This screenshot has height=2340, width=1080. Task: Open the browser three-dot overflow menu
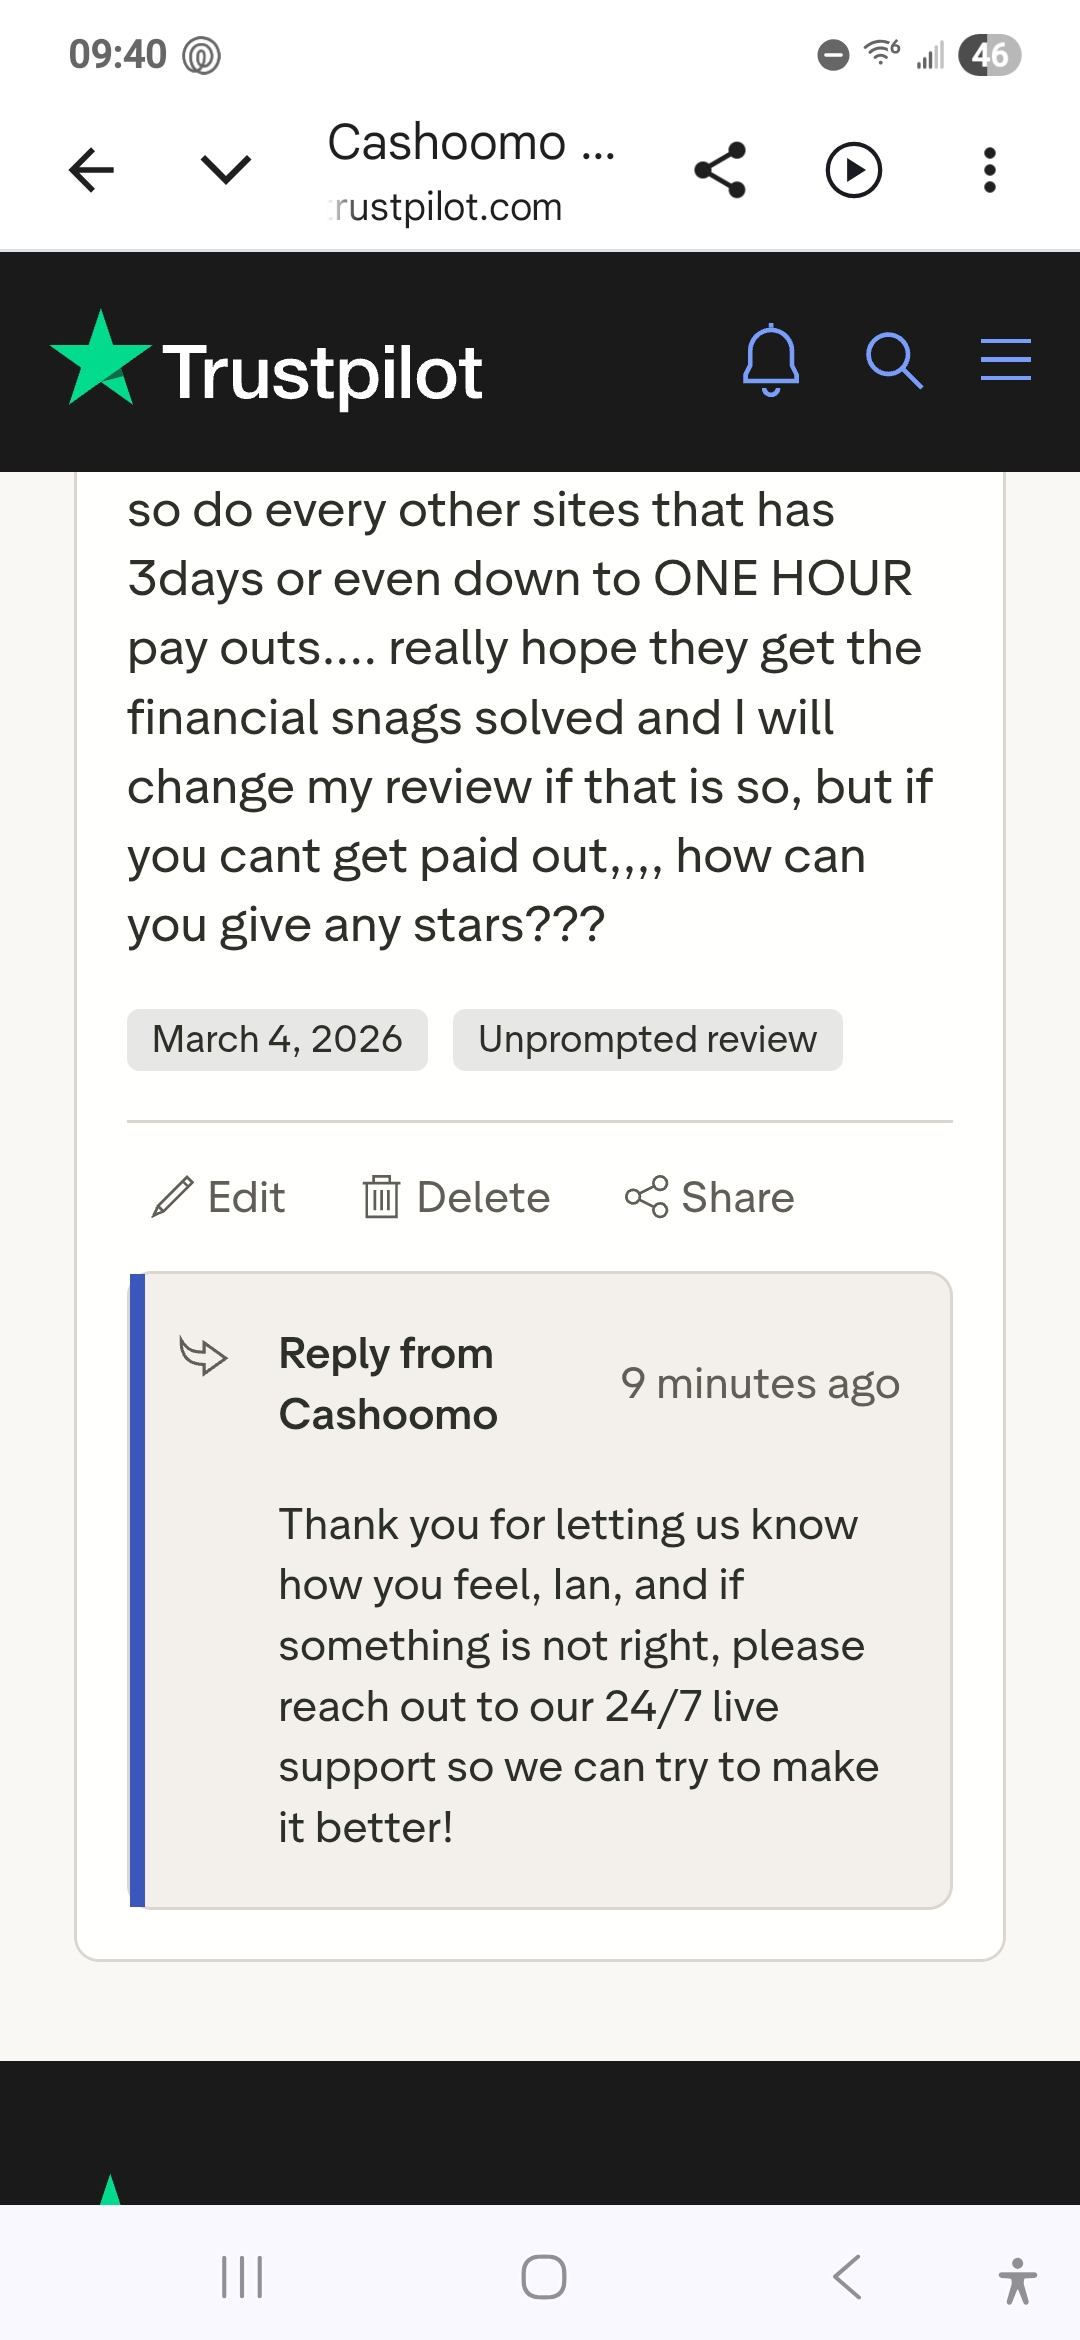(x=989, y=170)
